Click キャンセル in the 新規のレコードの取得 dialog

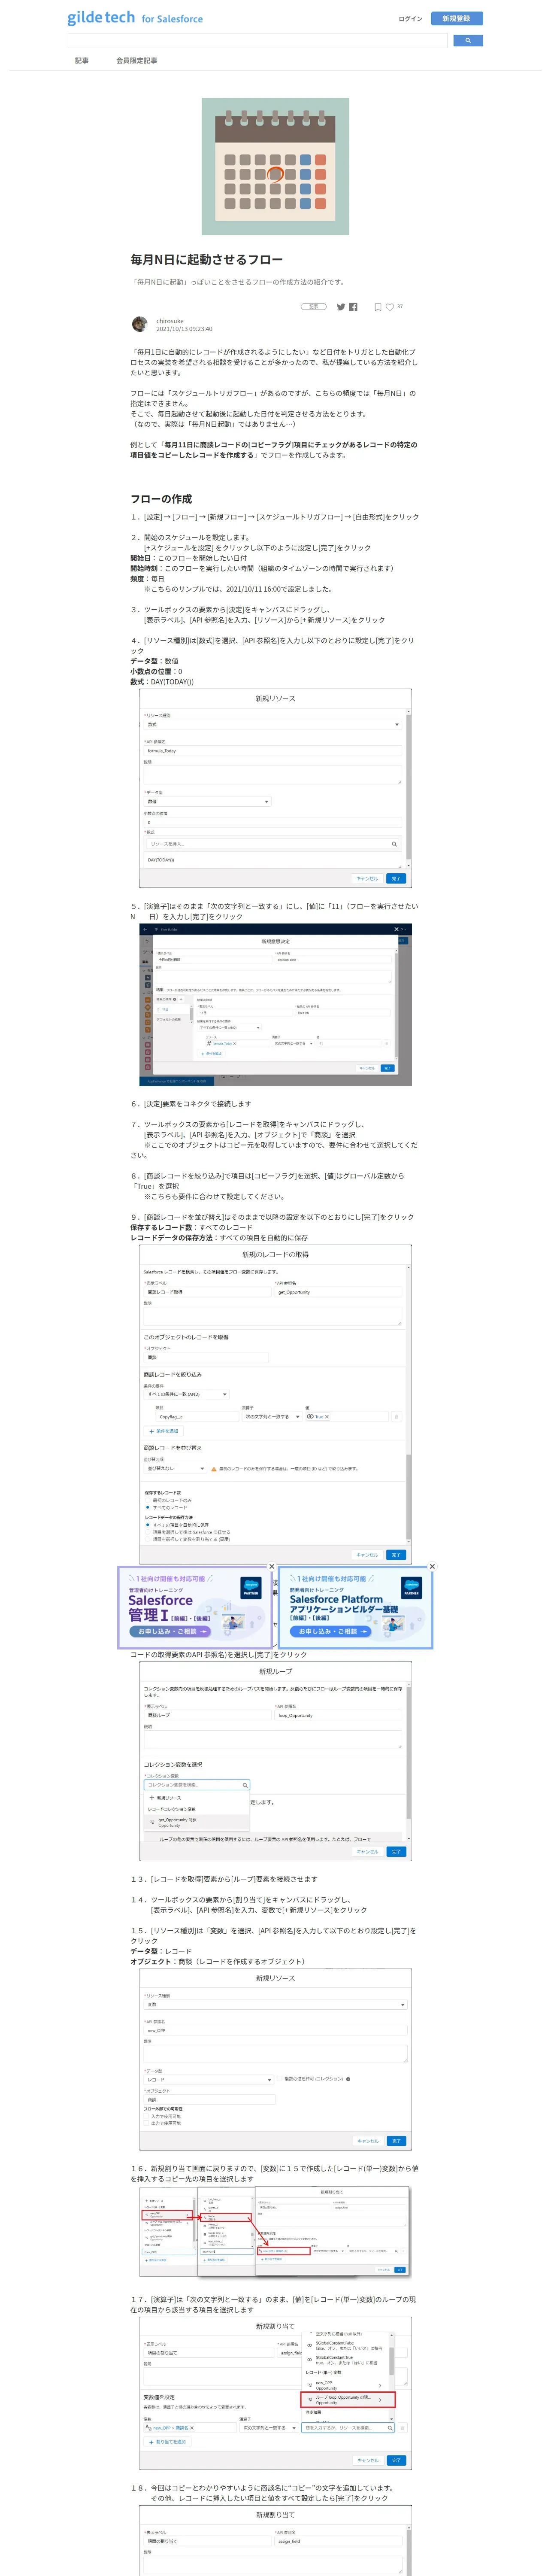coord(367,1555)
